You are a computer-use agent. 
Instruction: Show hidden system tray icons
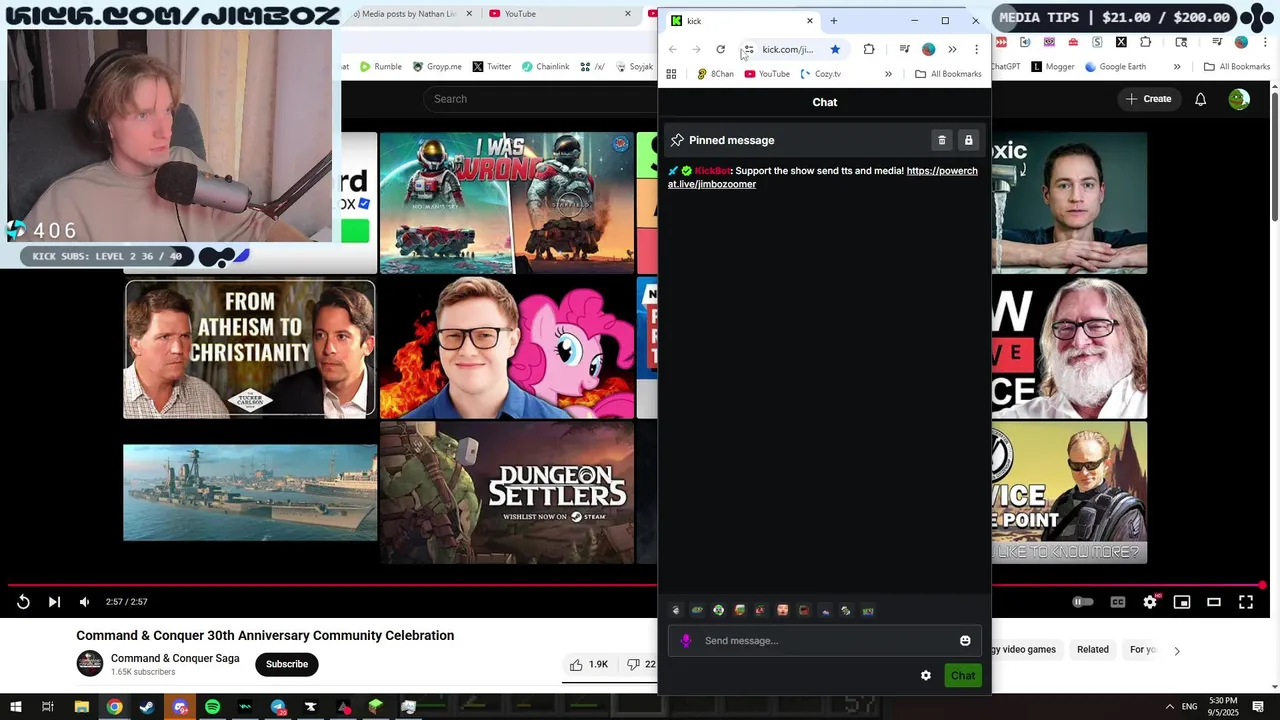pos(1169,707)
